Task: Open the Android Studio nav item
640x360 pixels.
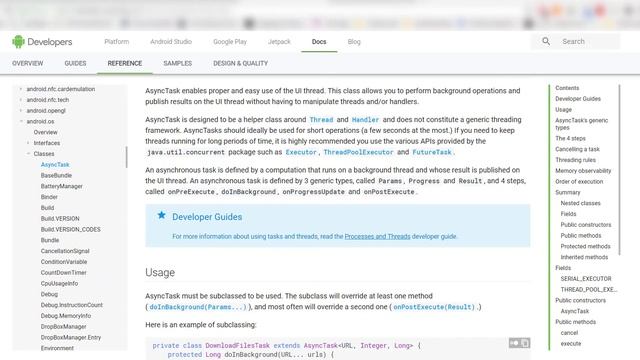Action: (171, 42)
